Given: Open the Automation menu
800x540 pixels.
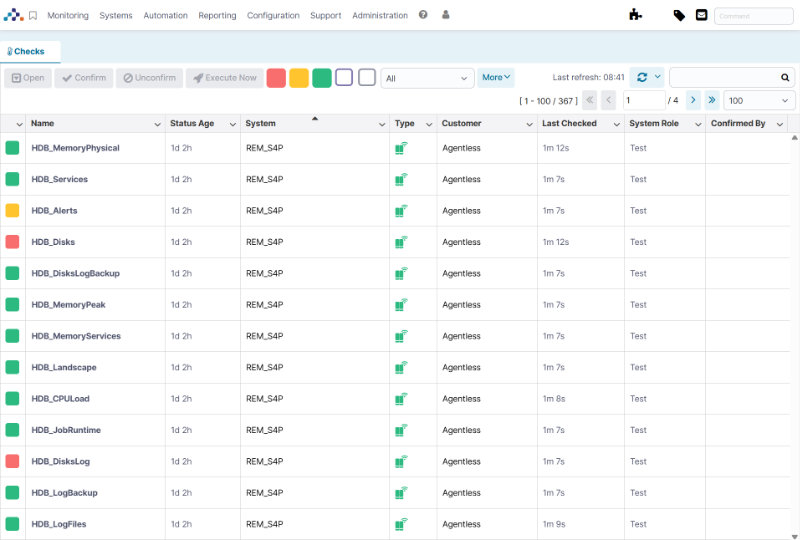Looking at the screenshot, I should click(x=165, y=15).
